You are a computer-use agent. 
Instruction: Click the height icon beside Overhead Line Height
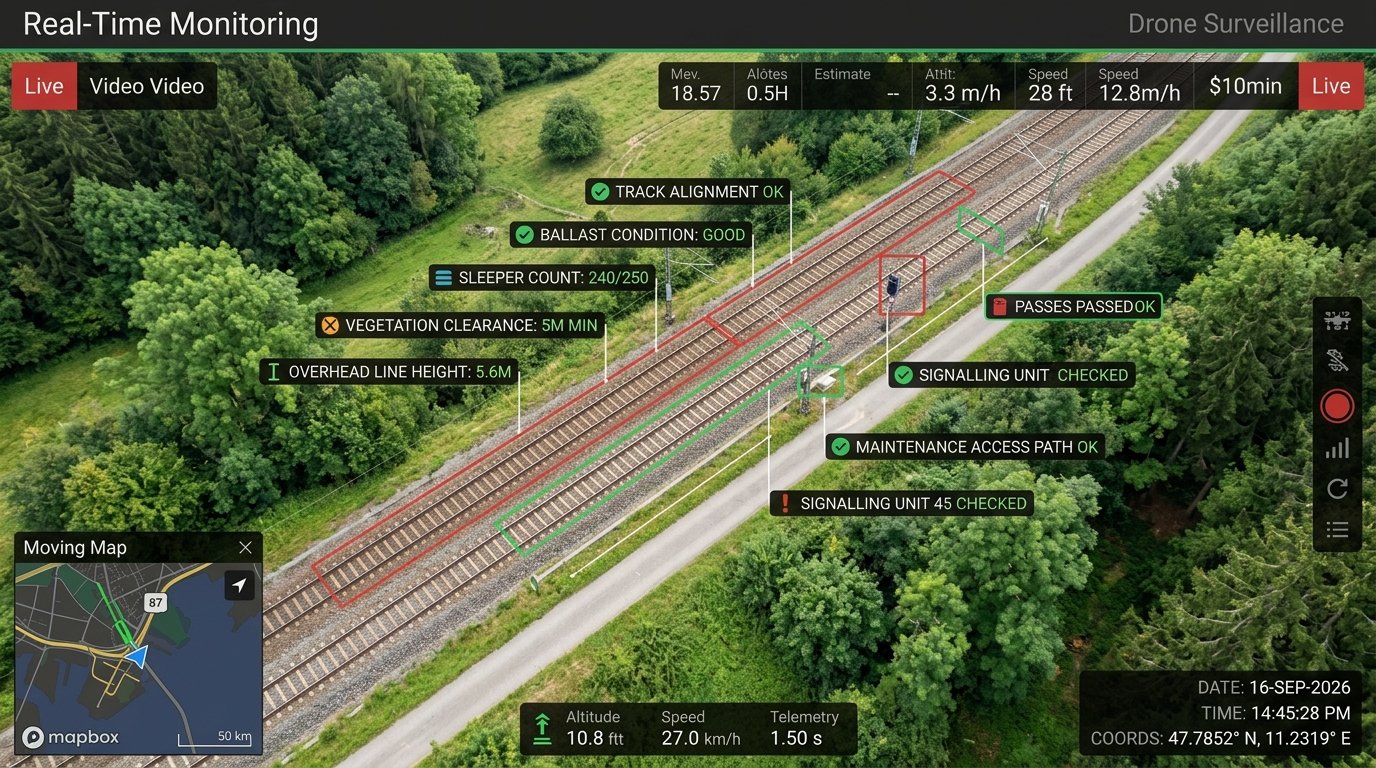pos(273,372)
